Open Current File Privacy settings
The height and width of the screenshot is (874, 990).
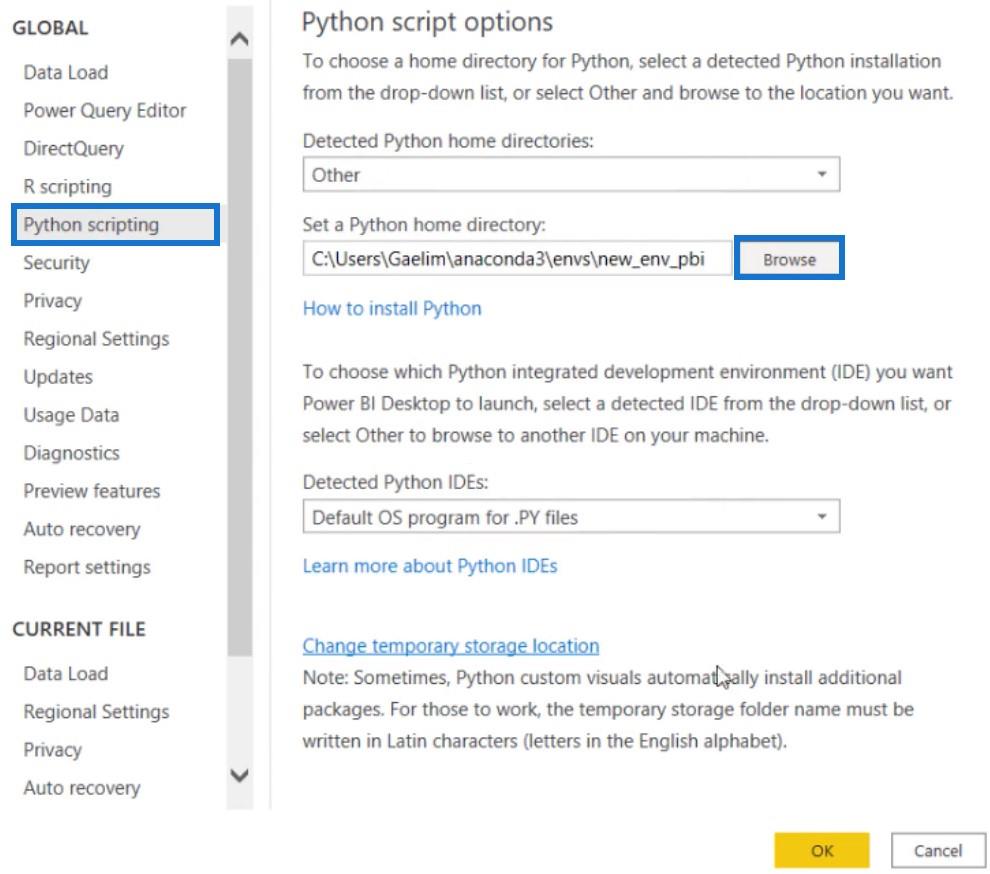click(x=52, y=750)
